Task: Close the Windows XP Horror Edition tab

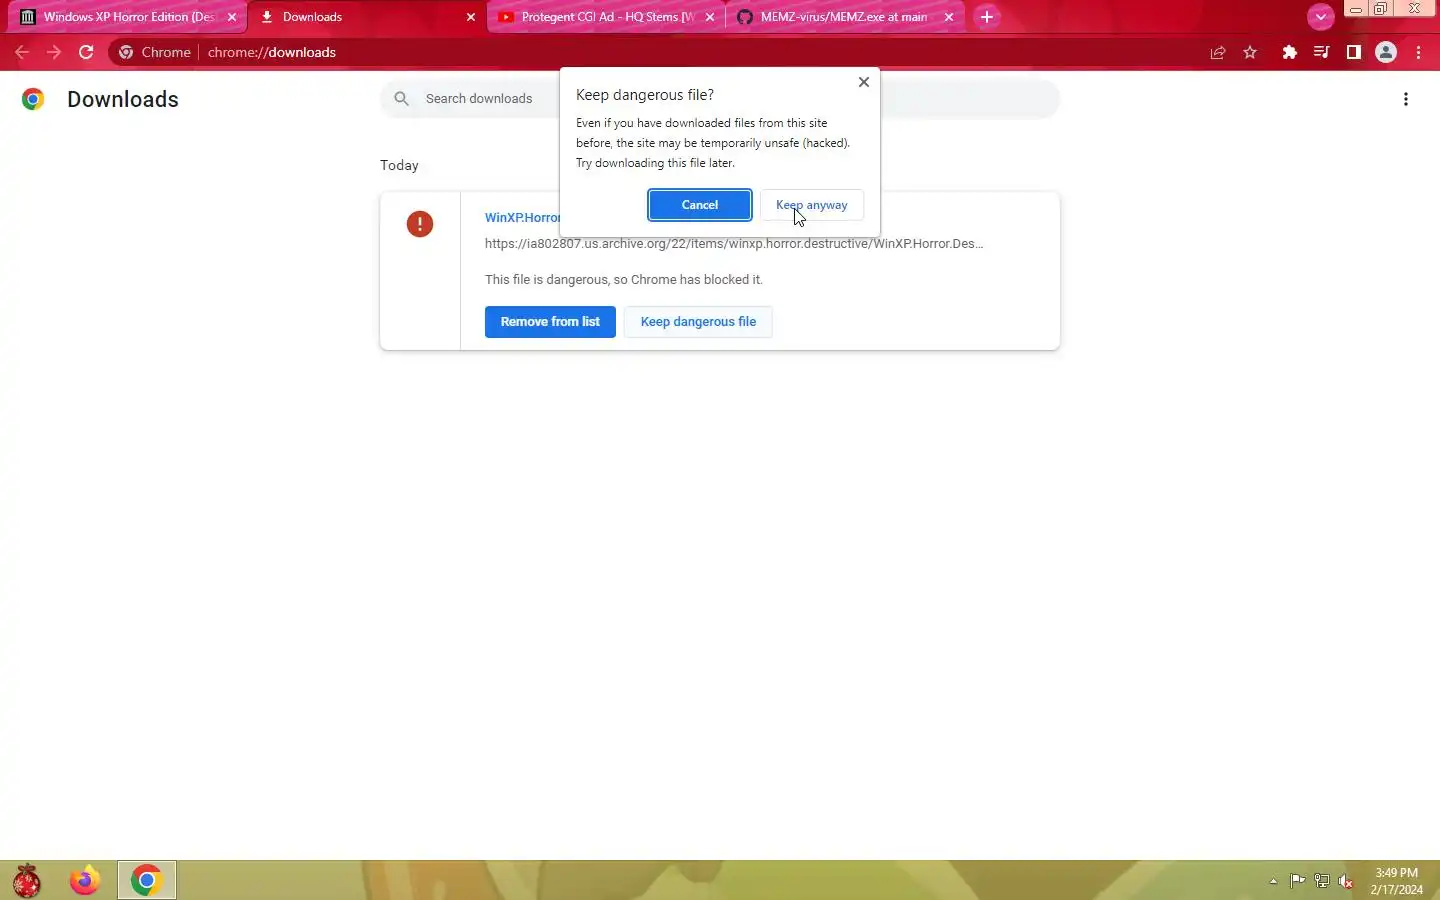Action: point(232,17)
